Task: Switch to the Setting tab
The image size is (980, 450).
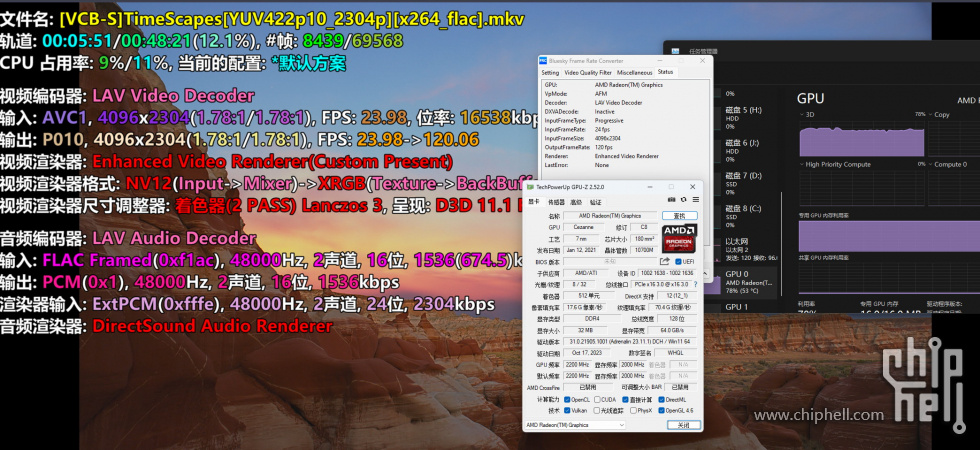Action: pos(550,72)
